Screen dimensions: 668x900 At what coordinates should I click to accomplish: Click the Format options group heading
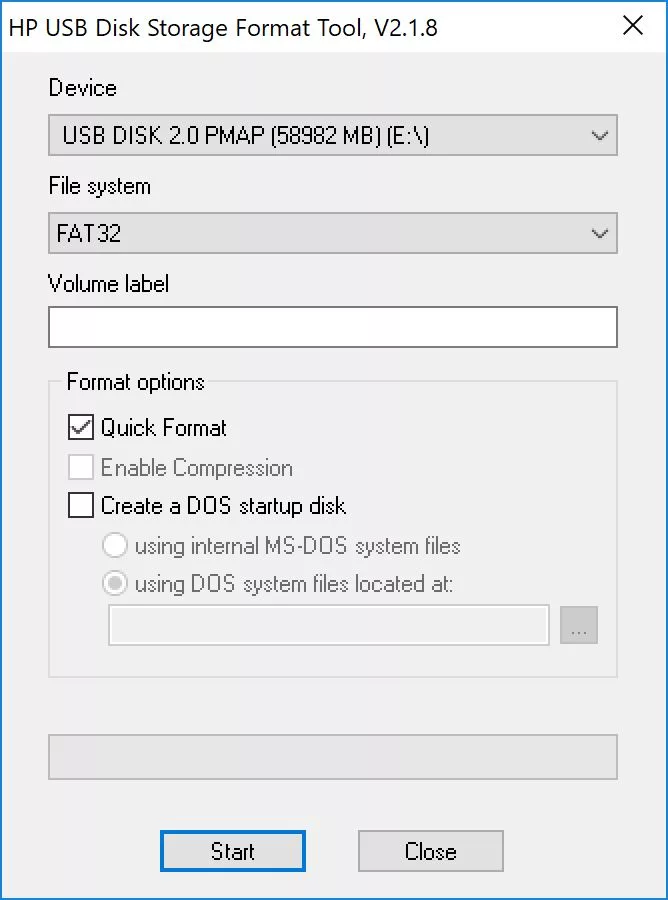[x=135, y=382]
